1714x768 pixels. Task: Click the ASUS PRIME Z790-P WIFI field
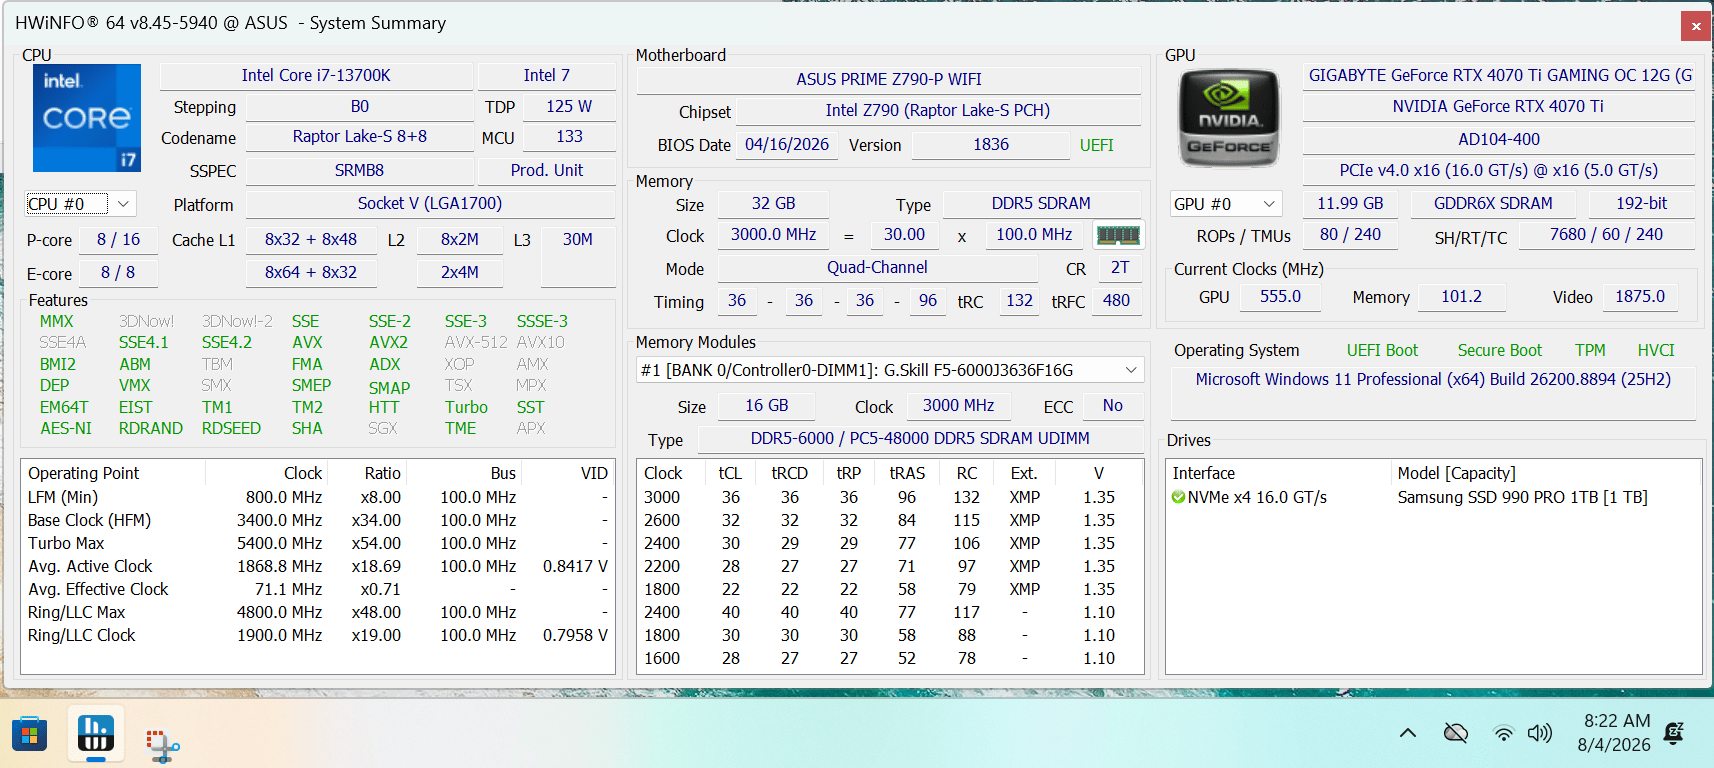tap(889, 79)
